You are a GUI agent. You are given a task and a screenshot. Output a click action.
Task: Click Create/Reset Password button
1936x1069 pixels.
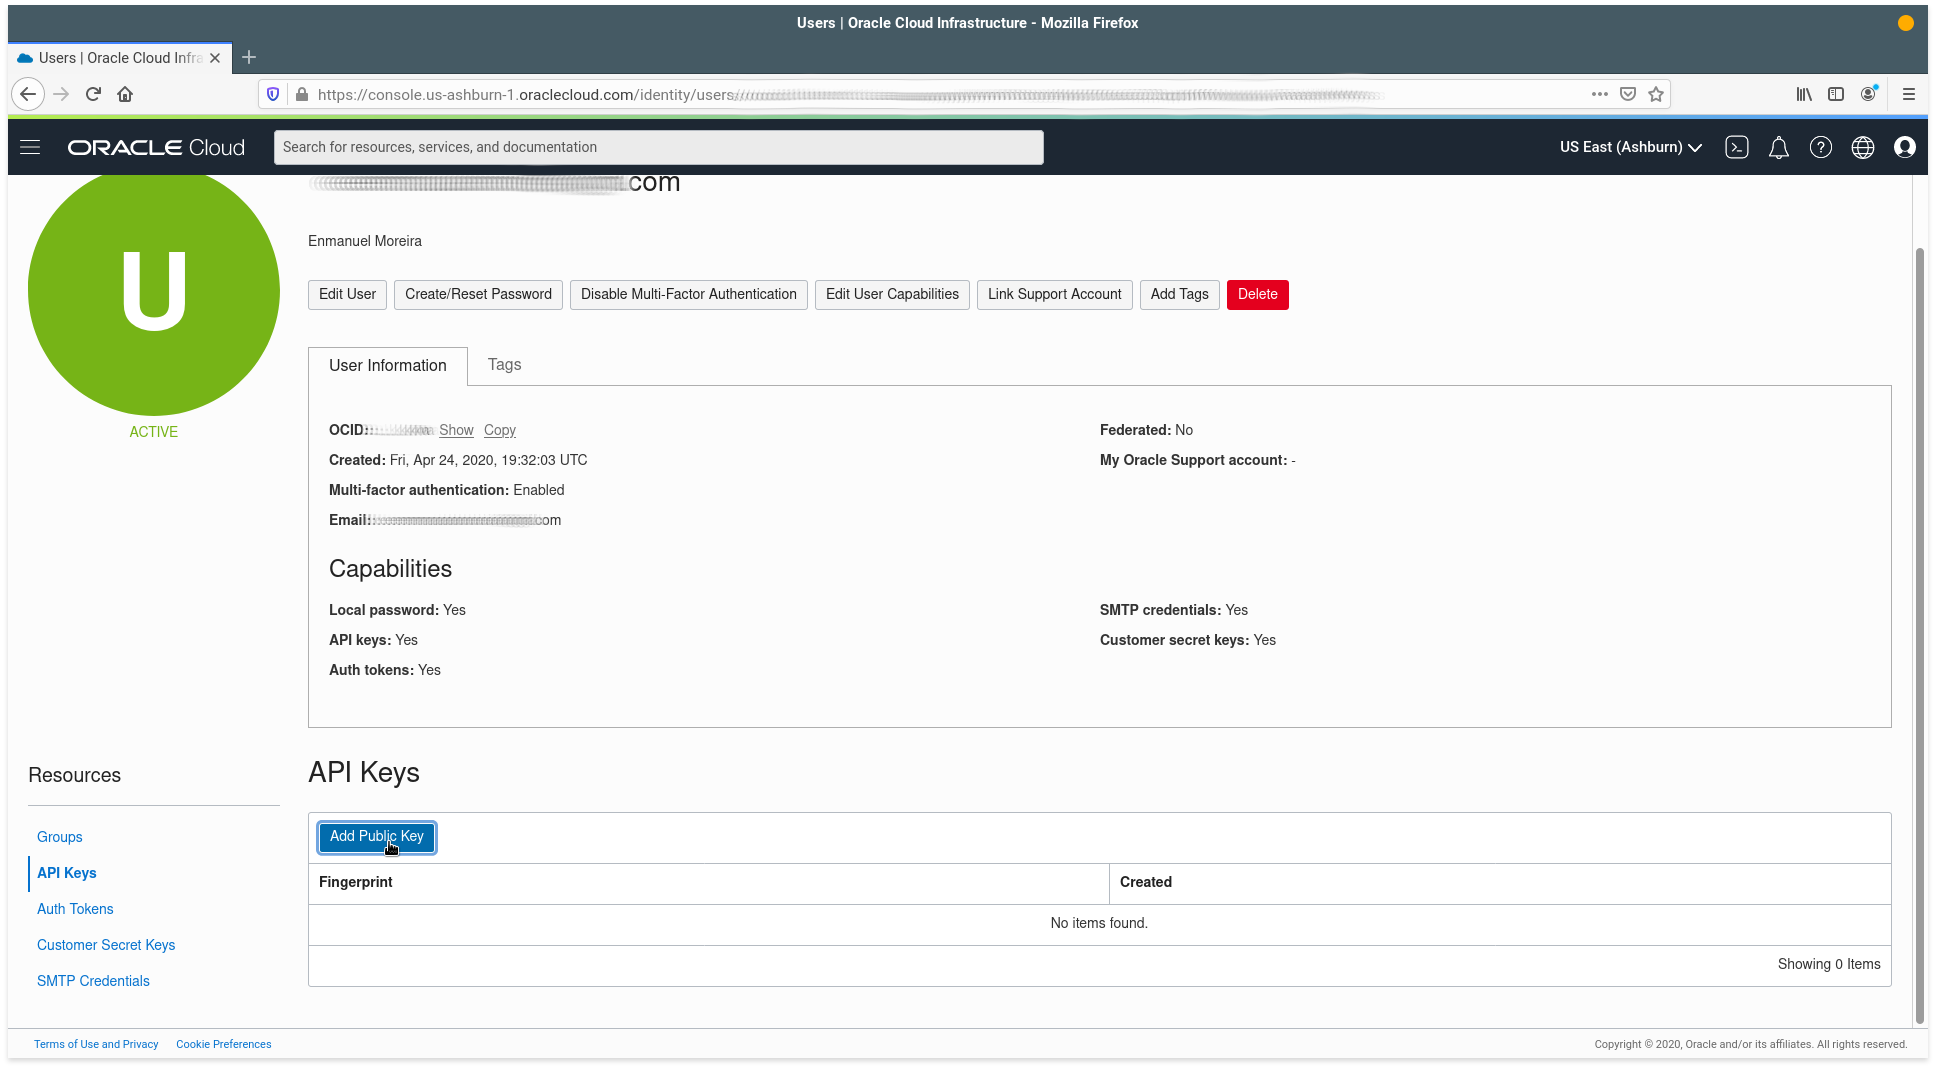tap(478, 294)
